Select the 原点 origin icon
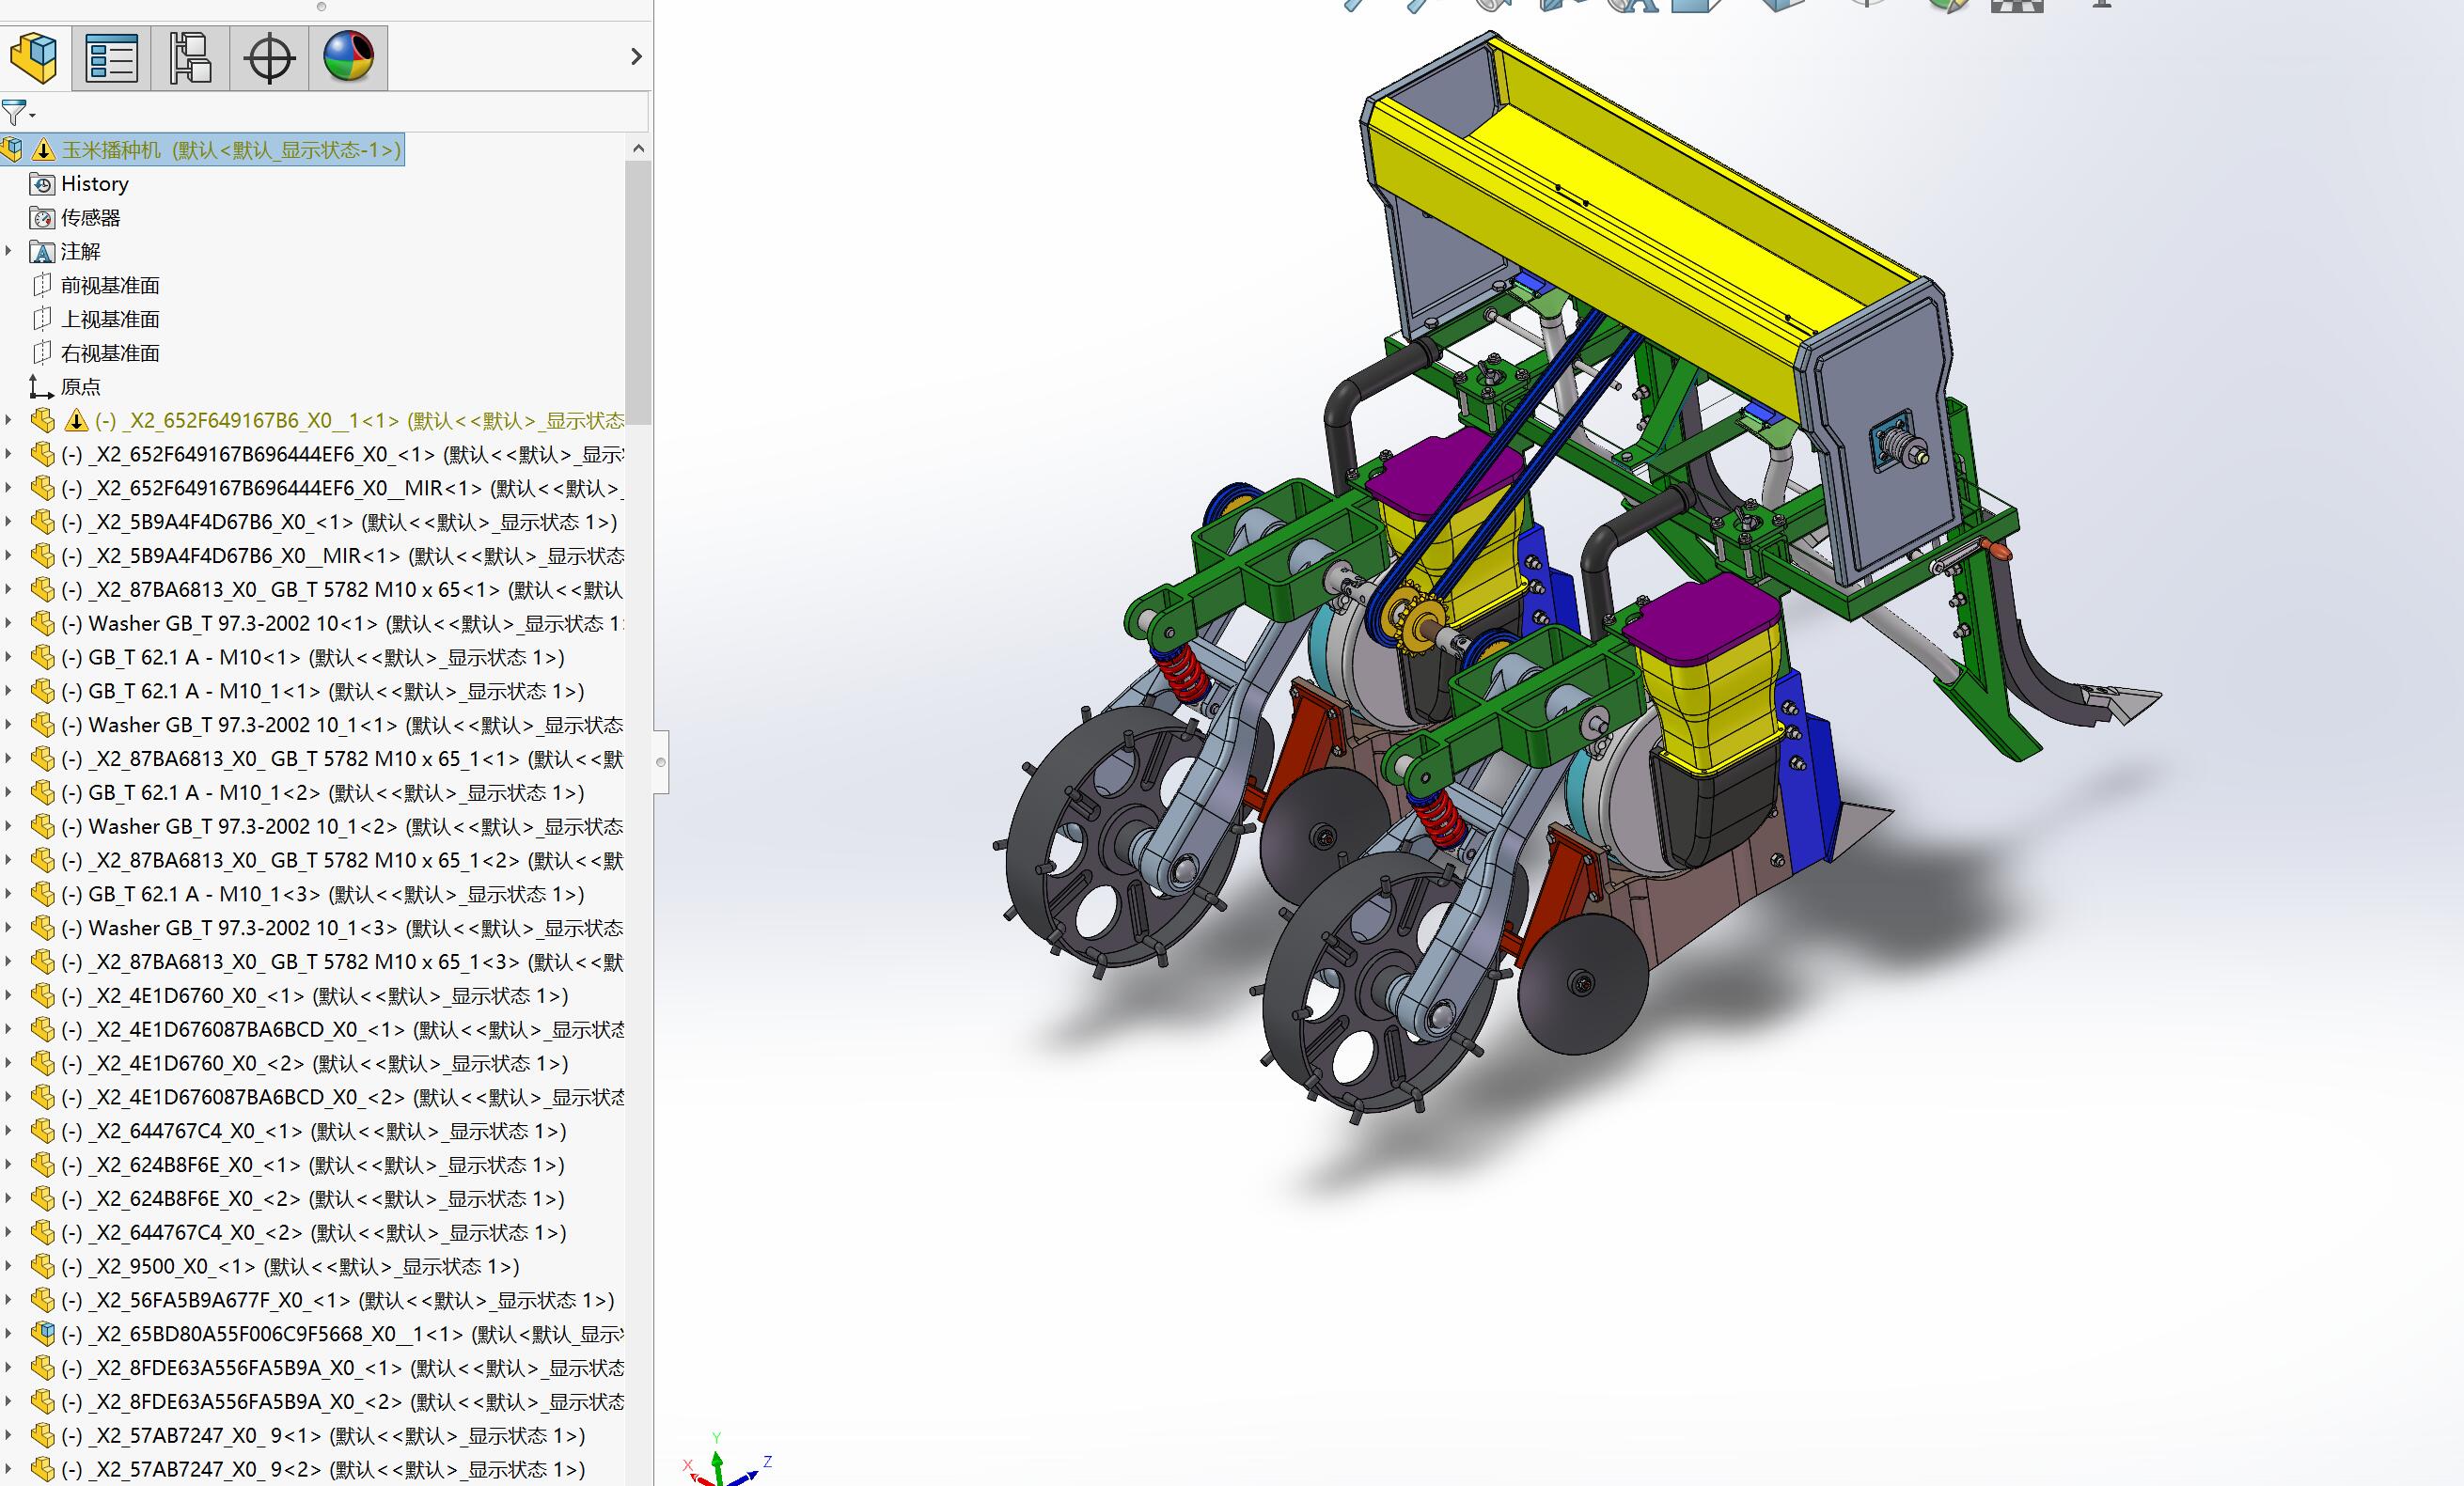This screenshot has height=1486, width=2464. (41, 387)
